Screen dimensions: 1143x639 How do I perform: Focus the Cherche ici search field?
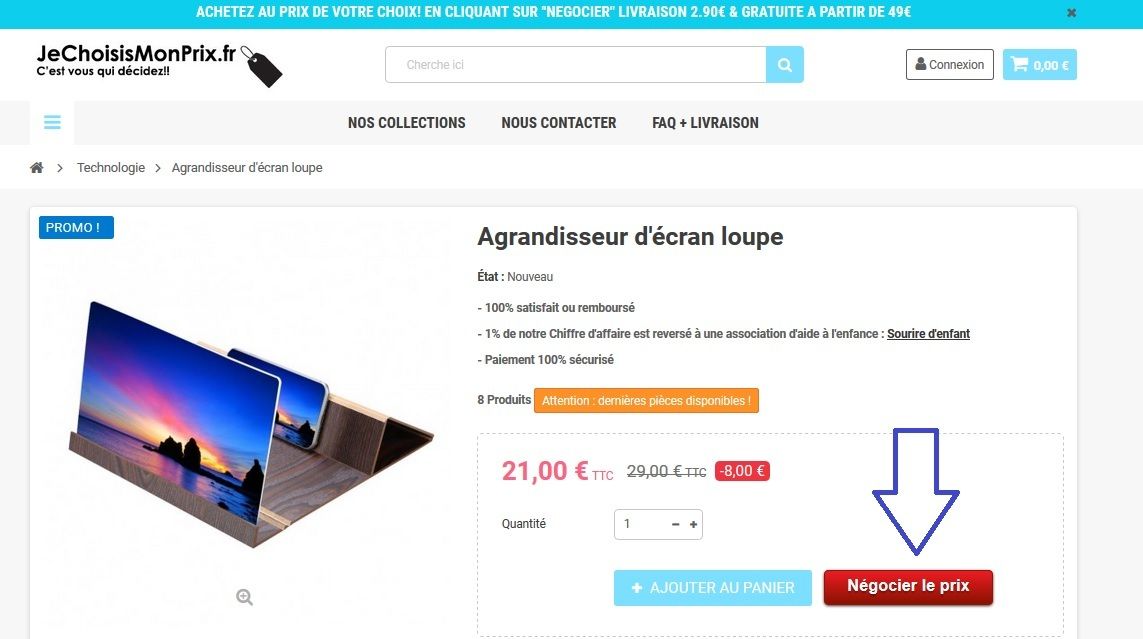click(575, 65)
